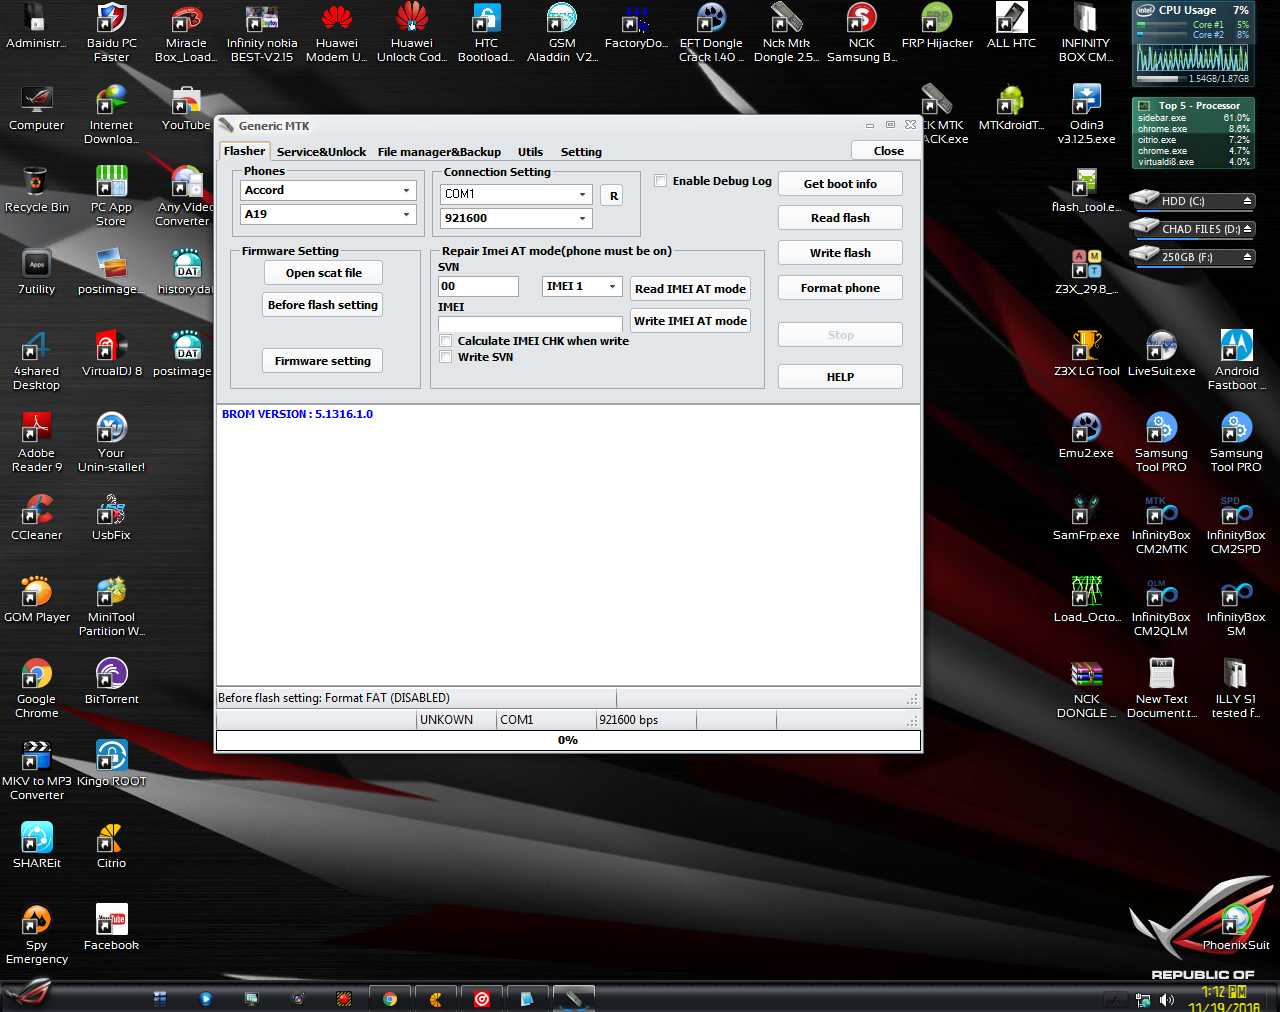Image resolution: width=1280 pixels, height=1012 pixels.
Task: Click the Format phone button
Action: click(x=840, y=288)
